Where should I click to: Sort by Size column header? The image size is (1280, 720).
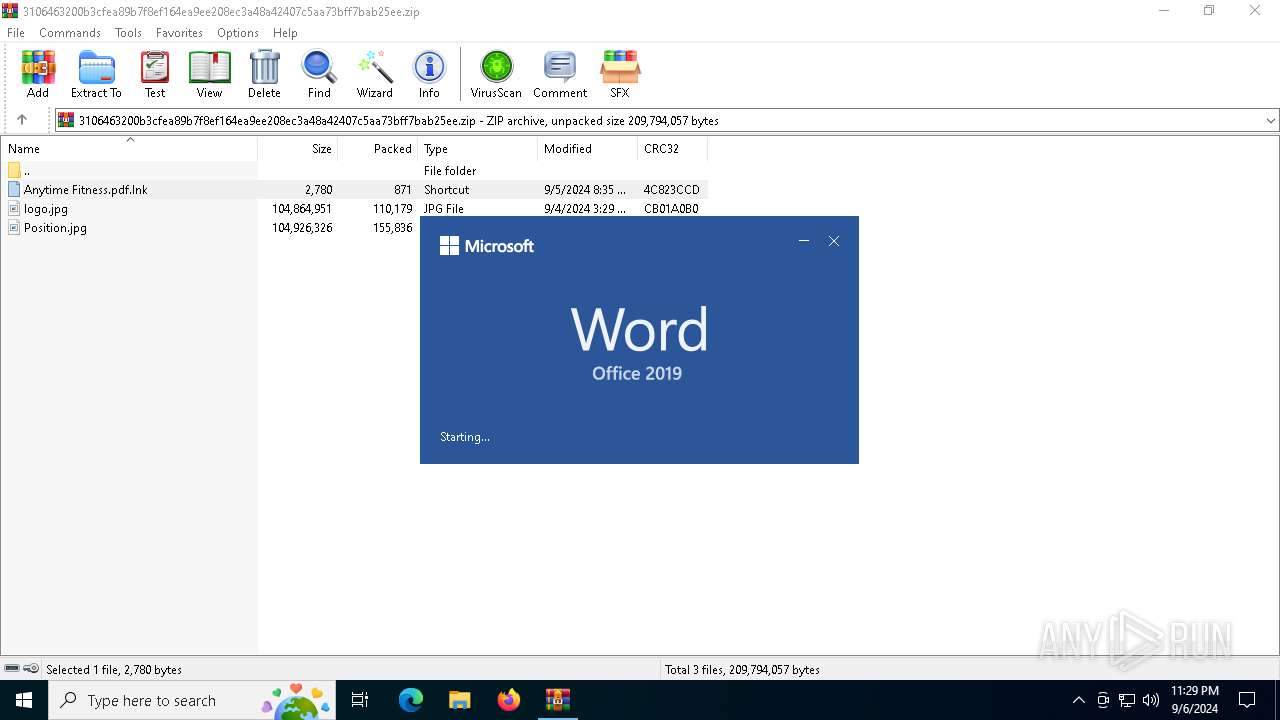[x=298, y=148]
